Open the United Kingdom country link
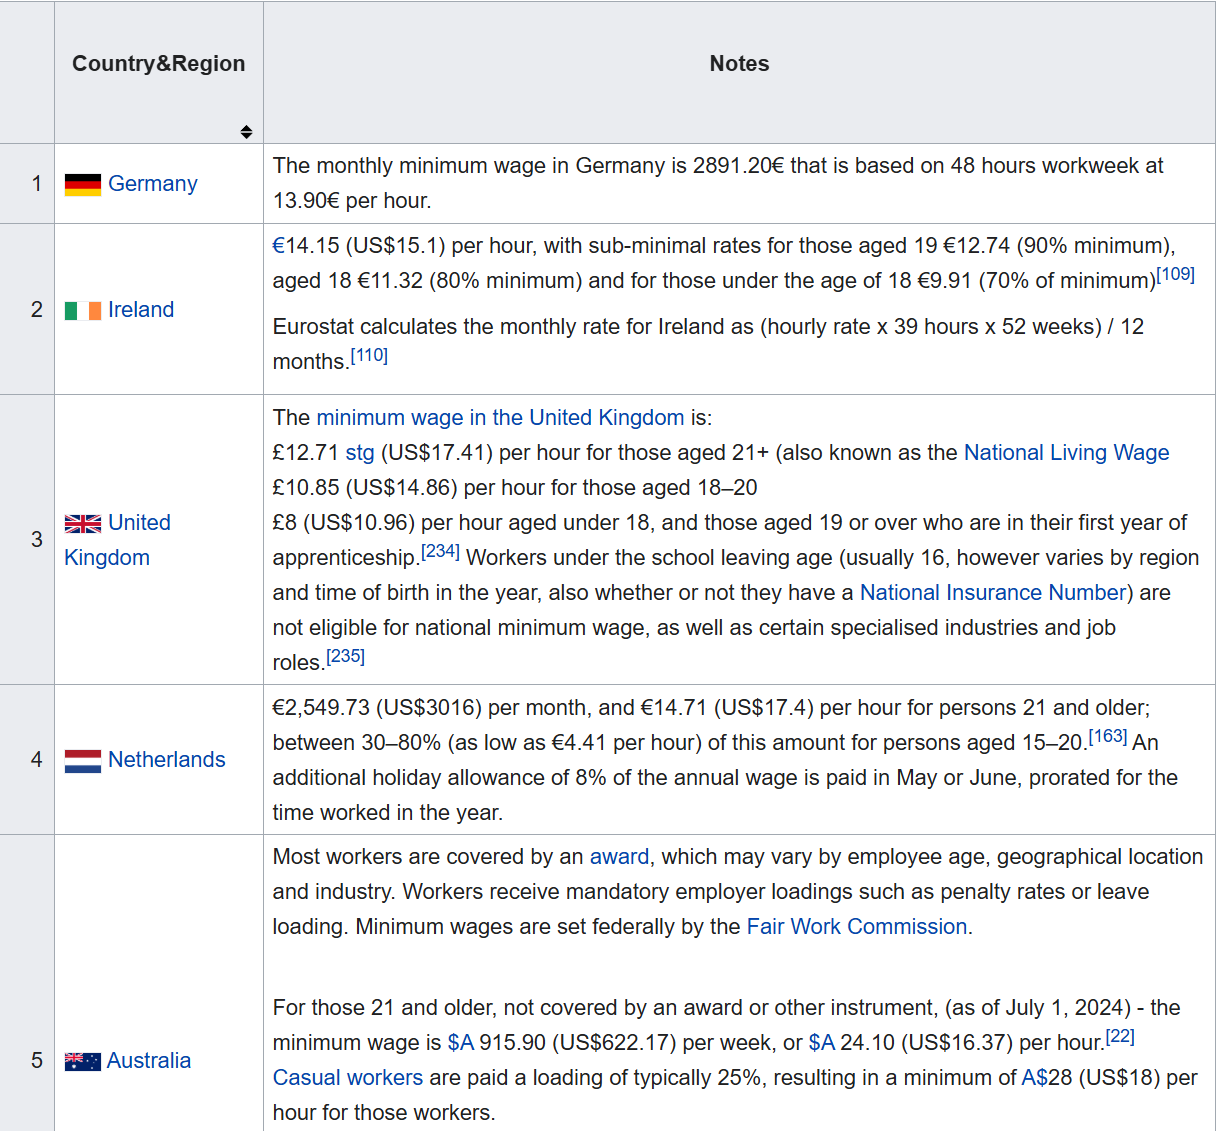 117,540
